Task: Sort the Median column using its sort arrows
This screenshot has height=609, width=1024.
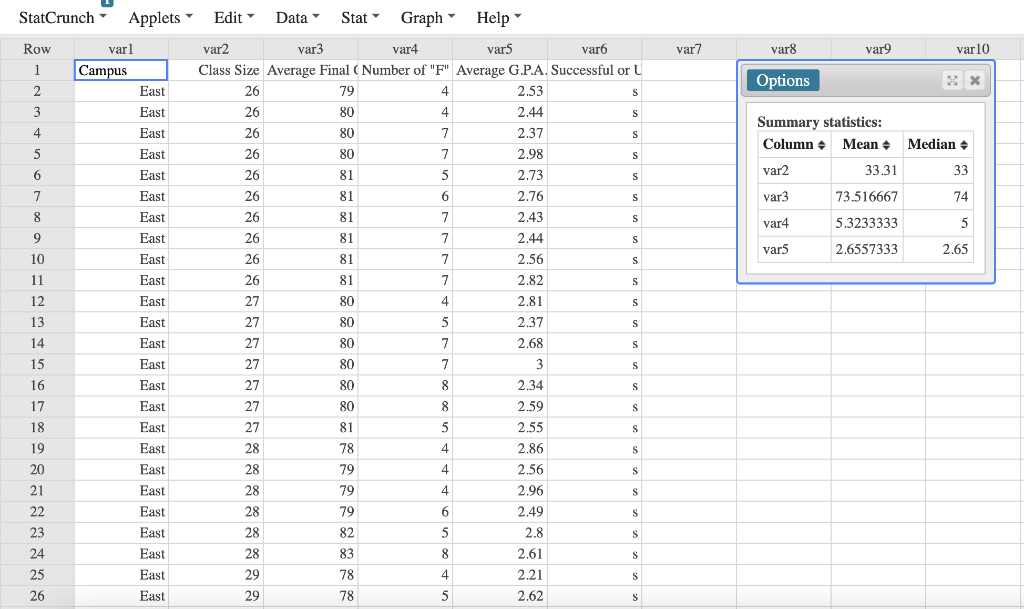Action: coord(962,144)
